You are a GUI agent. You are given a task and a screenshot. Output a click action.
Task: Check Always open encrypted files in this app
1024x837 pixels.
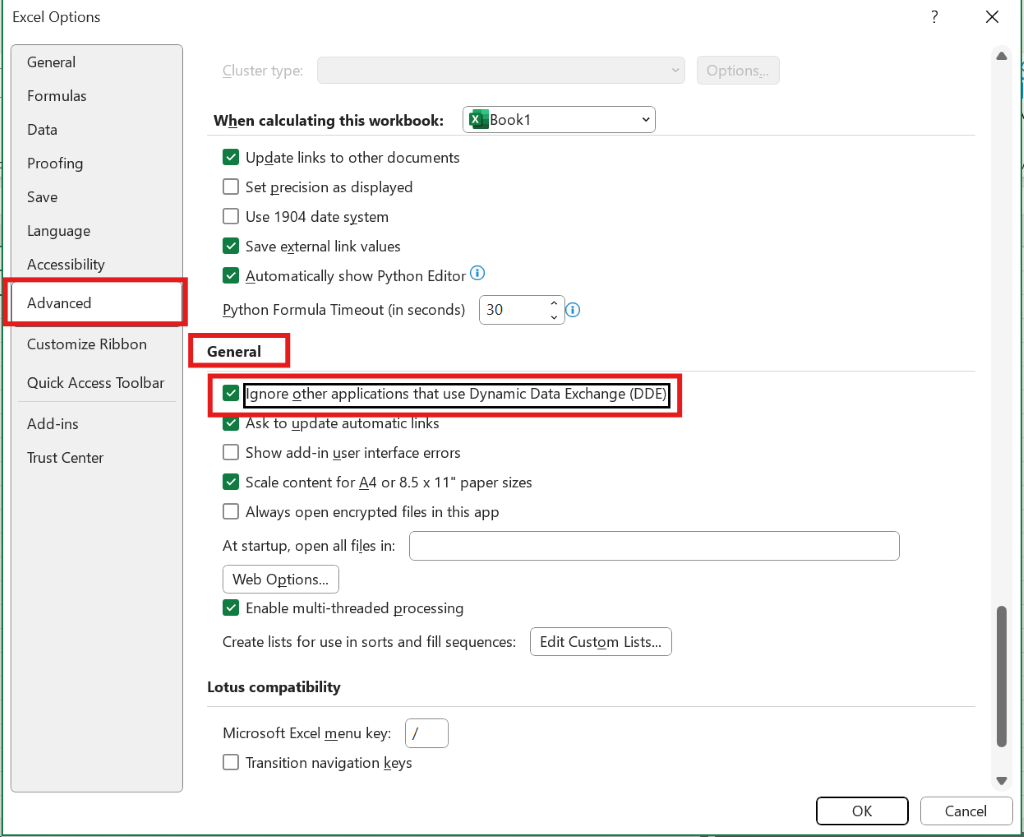[231, 512]
